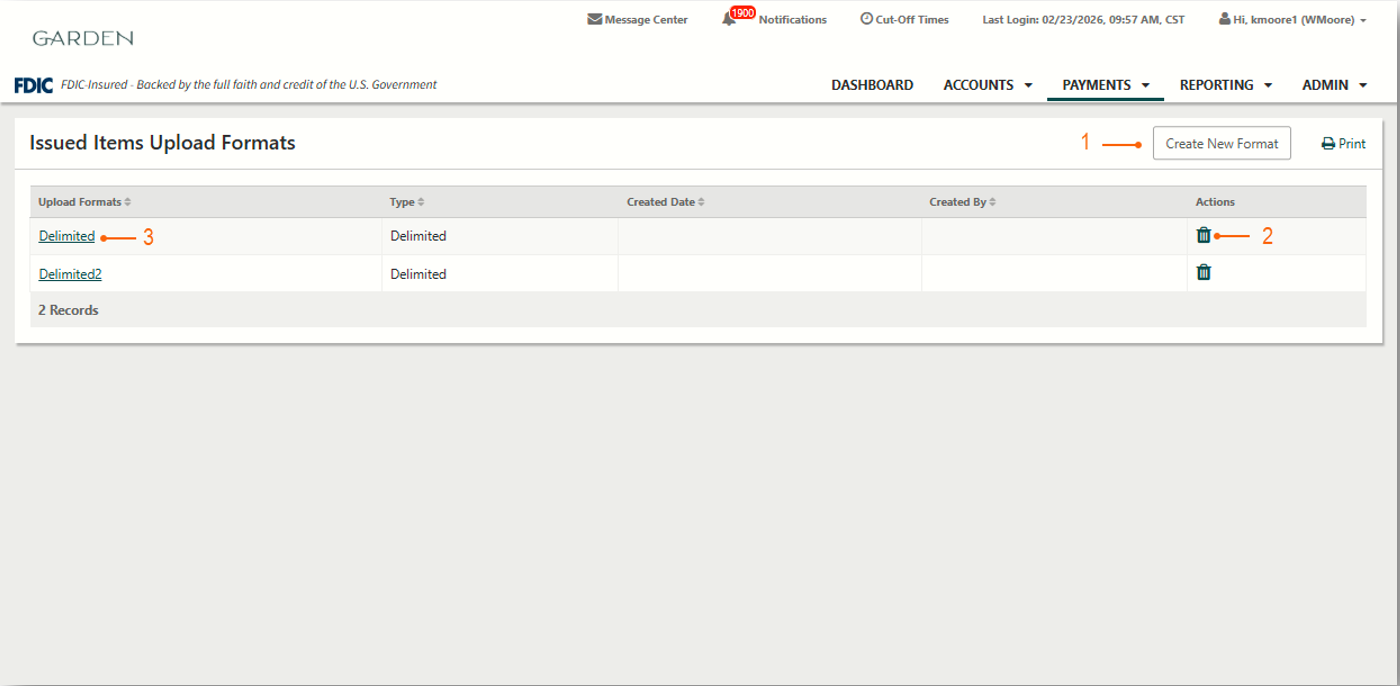View Cut-Off Times clock icon
Image resolution: width=1400 pixels, height=686 pixels.
[x=866, y=19]
